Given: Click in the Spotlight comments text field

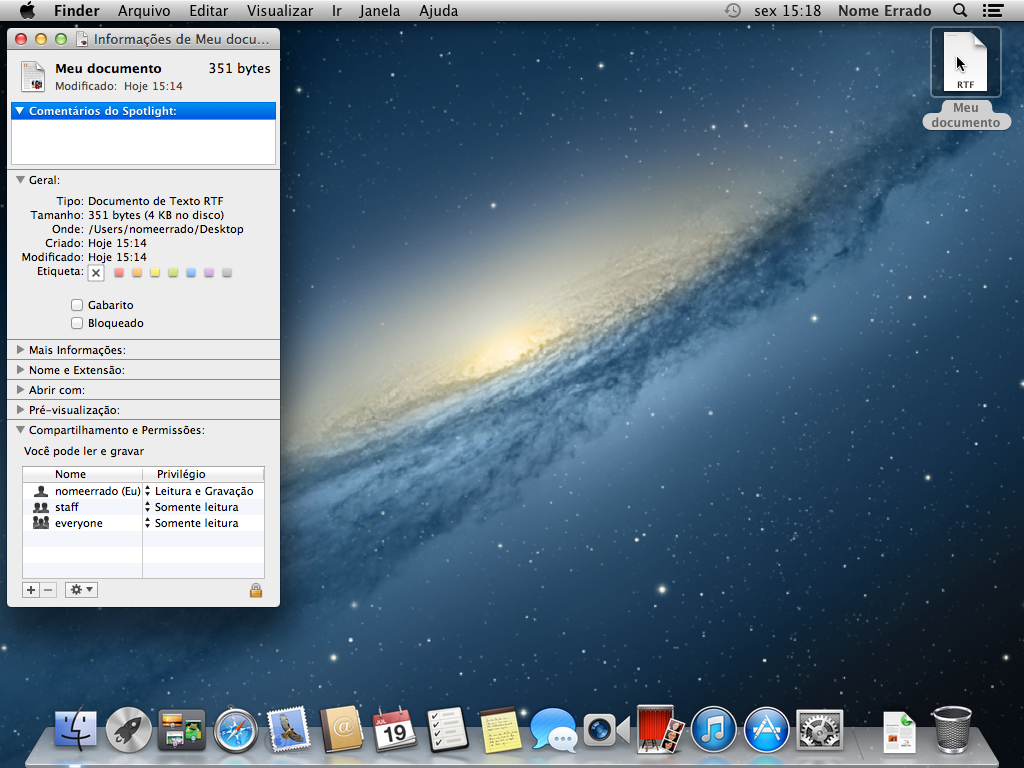Looking at the screenshot, I should (143, 141).
